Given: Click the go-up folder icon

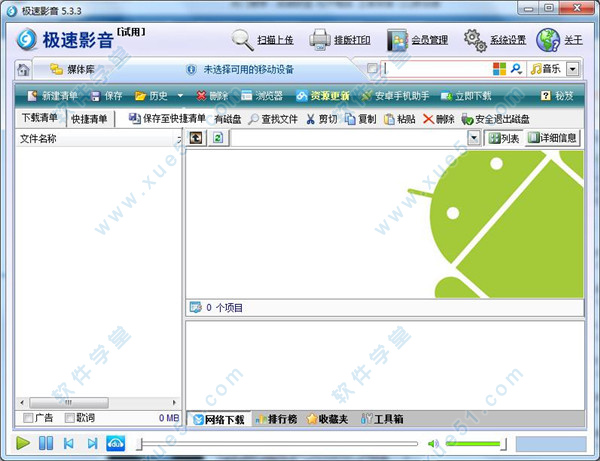Looking at the screenshot, I should tap(196, 138).
